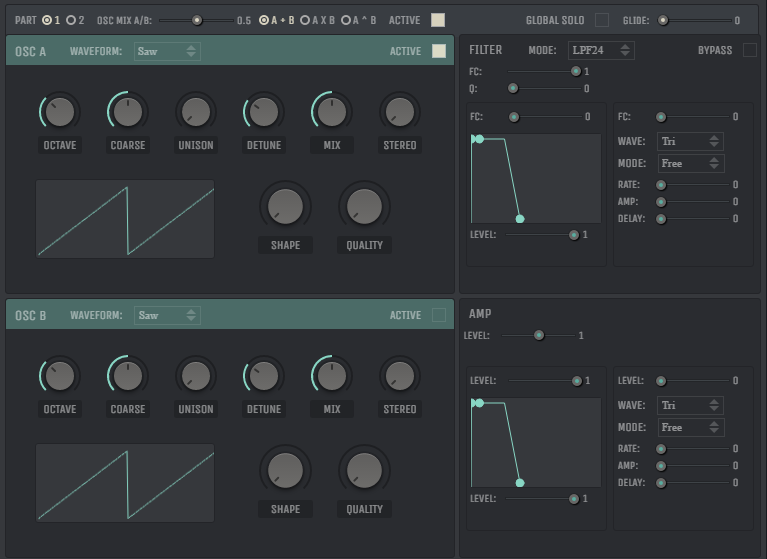Open the Amp LFO Wave Tri dropdown

coord(690,406)
